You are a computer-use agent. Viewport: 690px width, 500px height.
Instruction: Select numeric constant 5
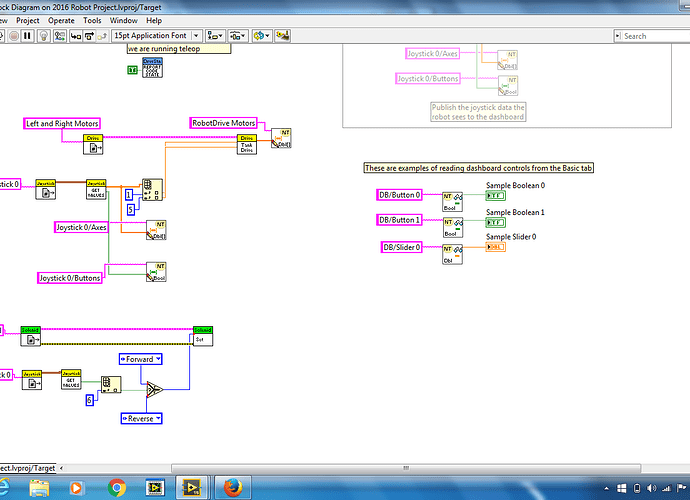131,210
